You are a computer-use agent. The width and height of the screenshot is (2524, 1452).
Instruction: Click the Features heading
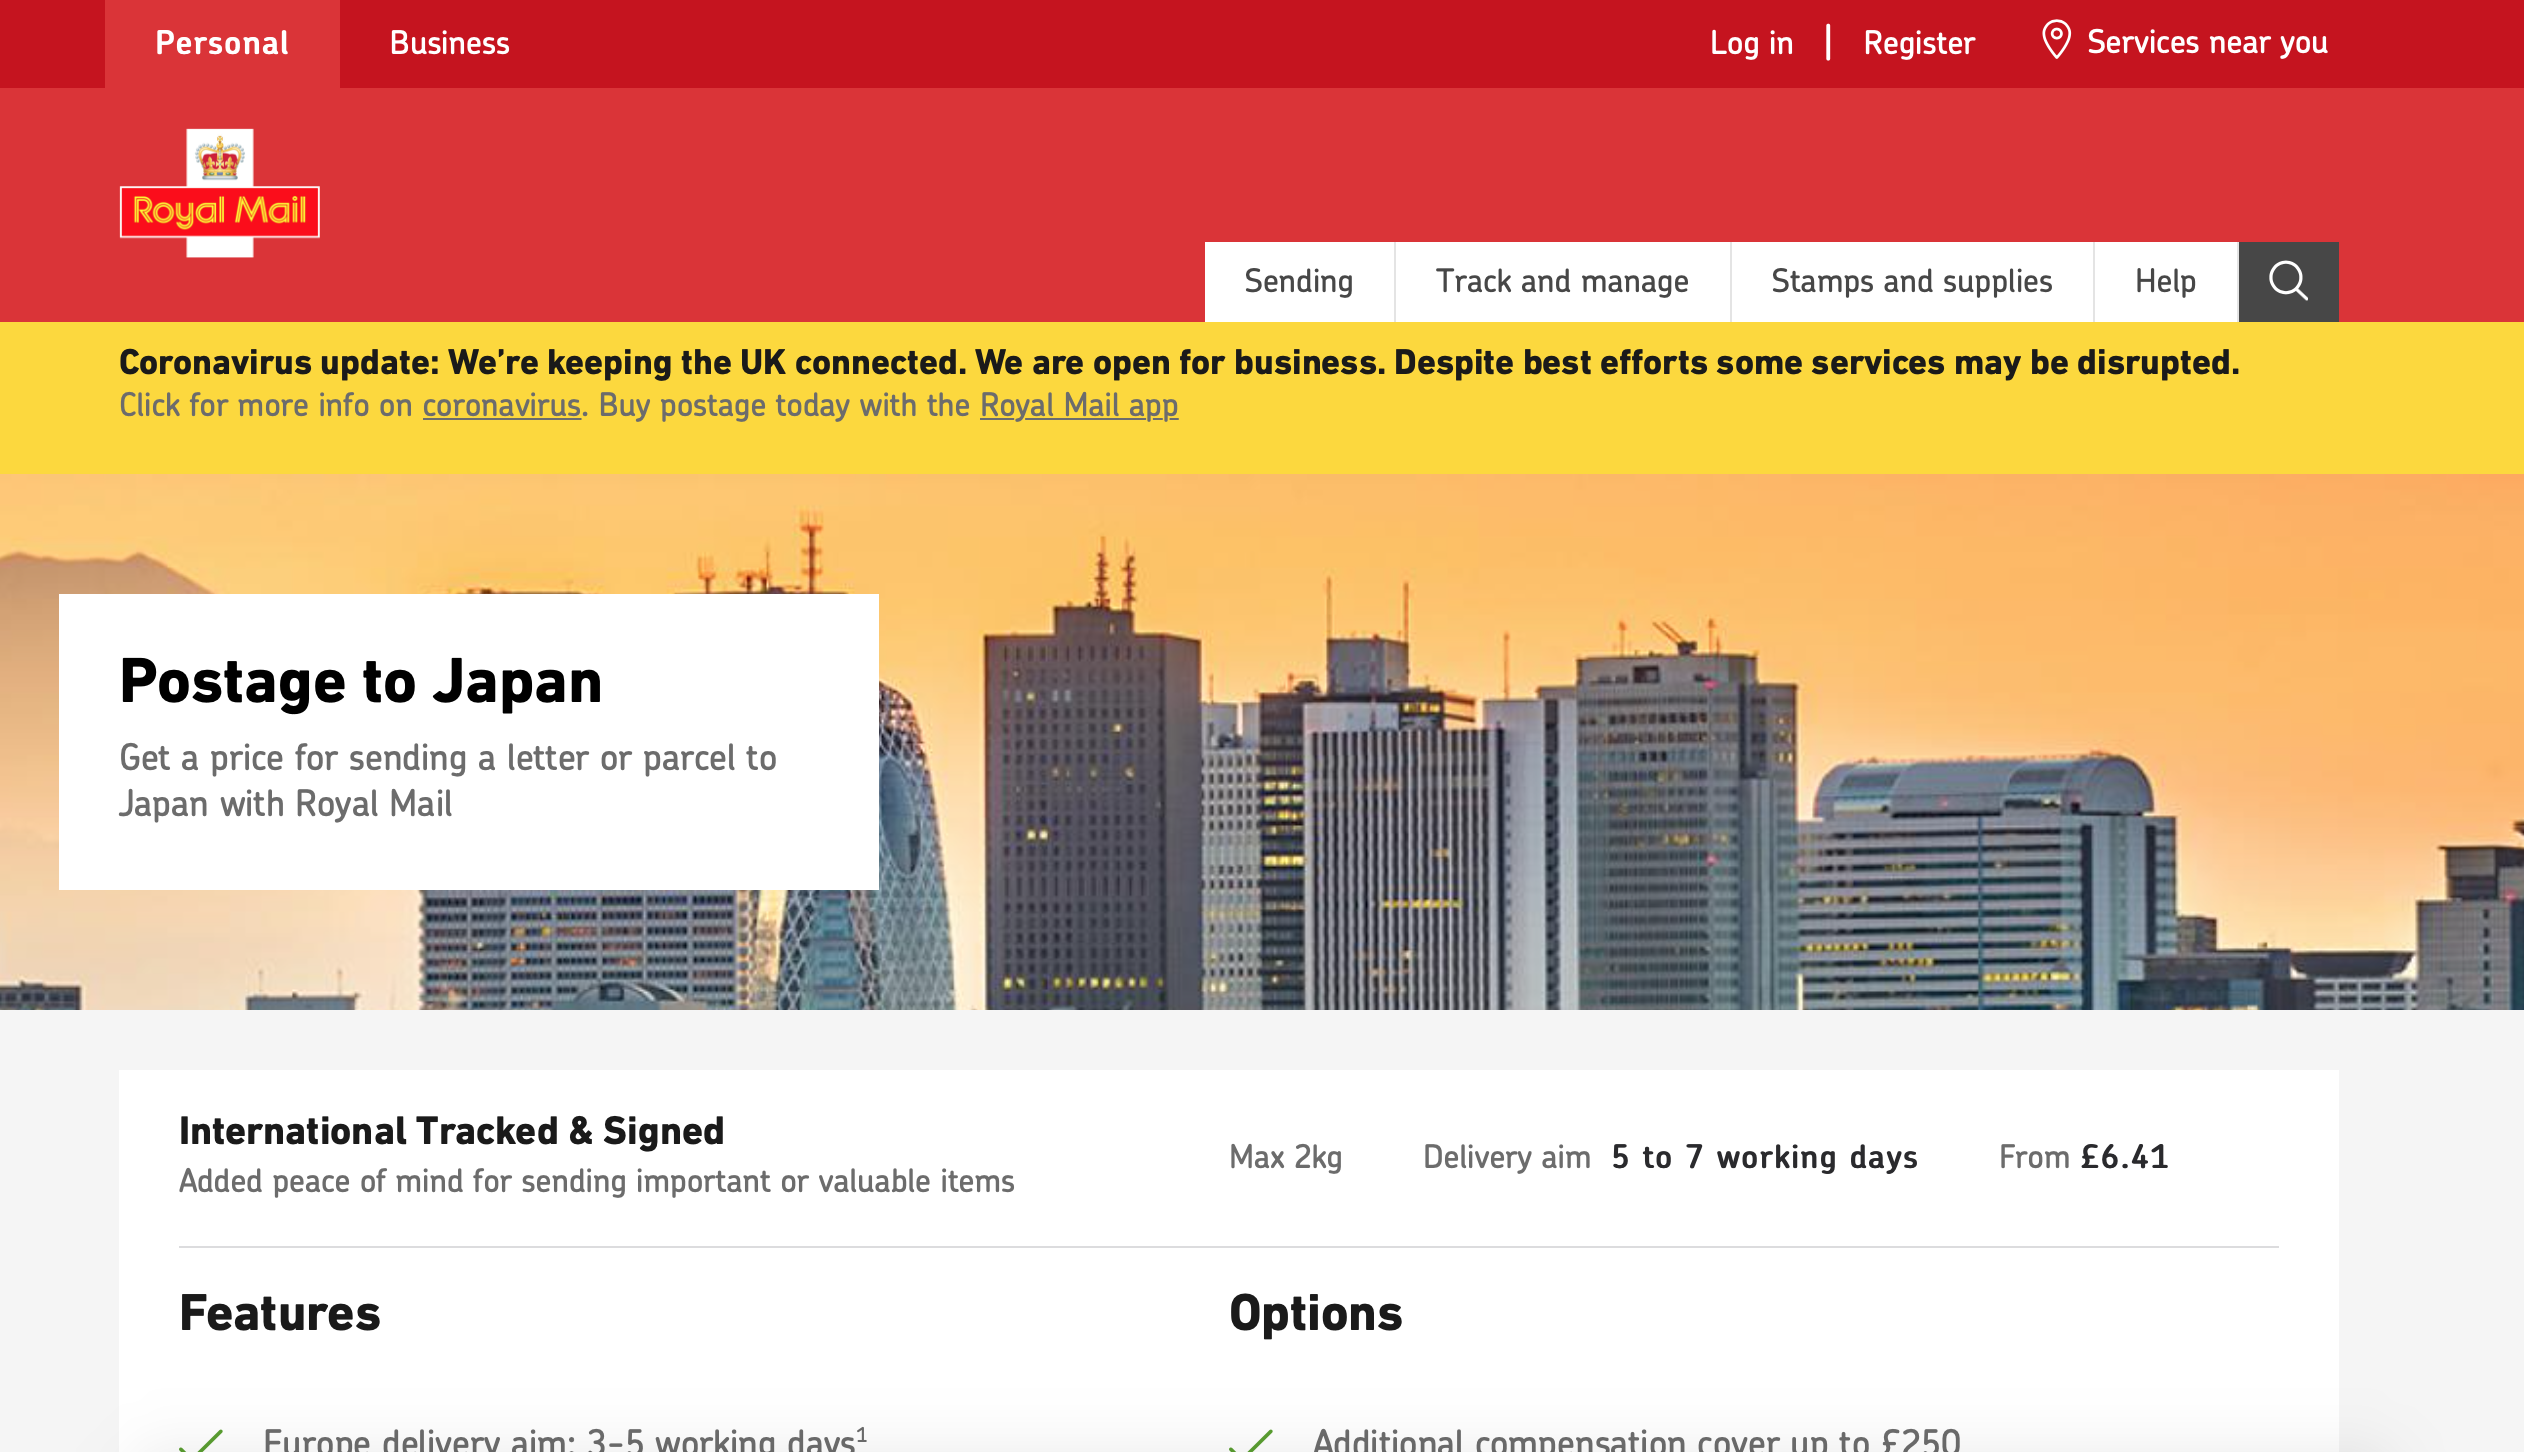[x=280, y=1313]
